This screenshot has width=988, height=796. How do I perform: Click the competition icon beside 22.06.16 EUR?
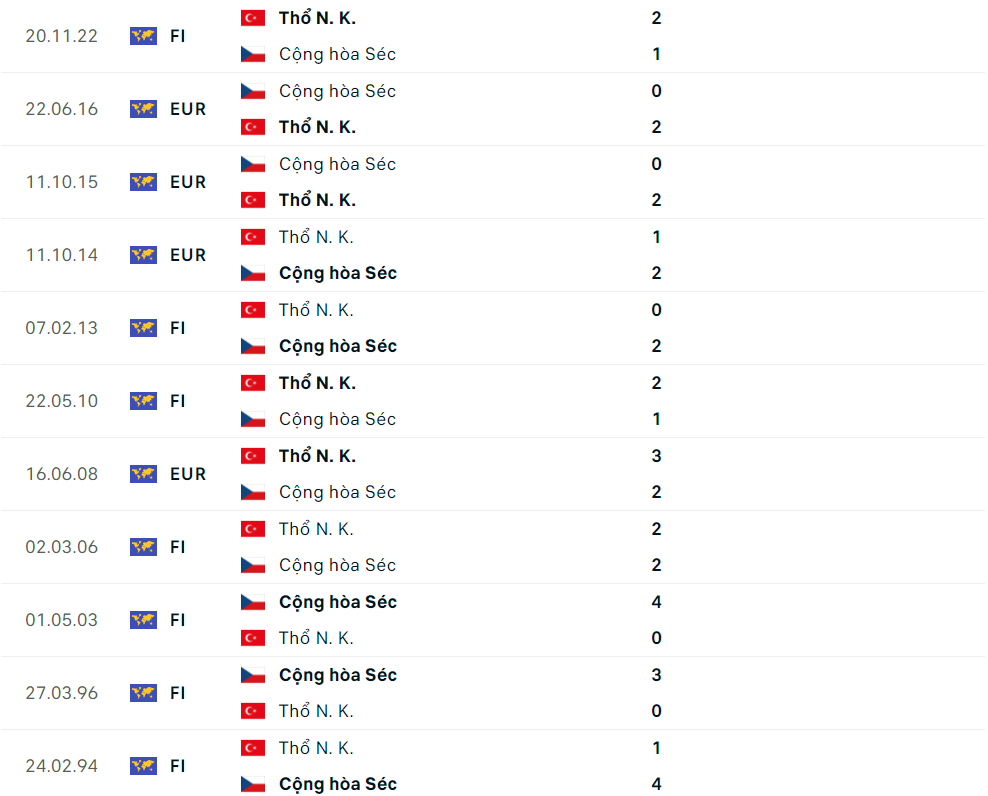tap(143, 109)
